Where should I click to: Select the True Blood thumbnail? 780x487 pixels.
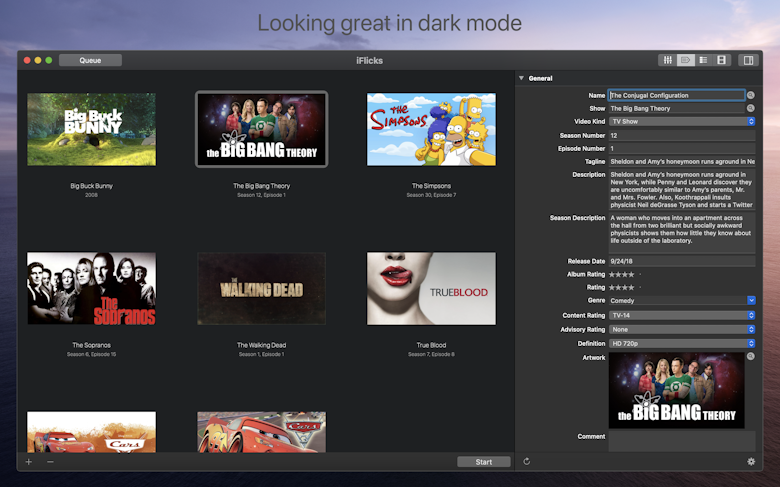[x=431, y=289]
